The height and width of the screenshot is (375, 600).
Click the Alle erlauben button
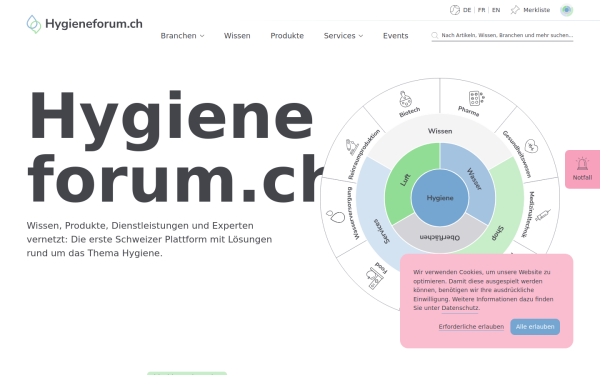click(x=535, y=327)
